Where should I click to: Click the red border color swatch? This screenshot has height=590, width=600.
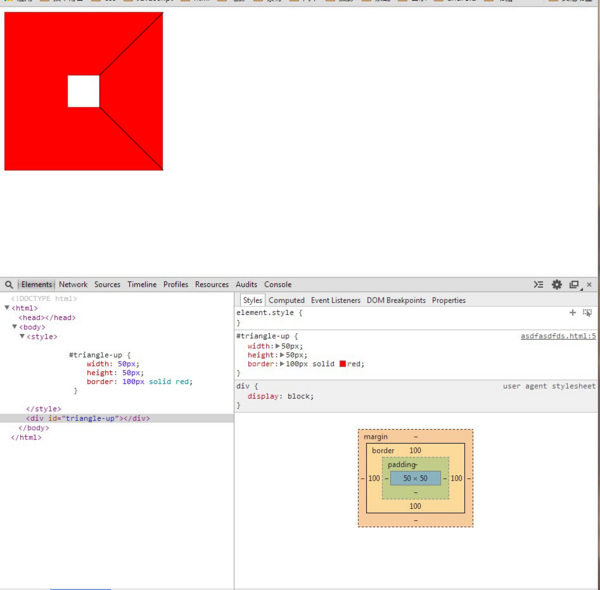(x=343, y=364)
